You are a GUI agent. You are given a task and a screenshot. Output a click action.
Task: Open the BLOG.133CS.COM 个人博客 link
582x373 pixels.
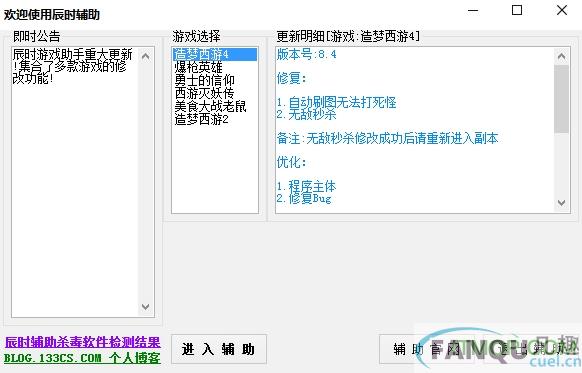tap(82, 358)
